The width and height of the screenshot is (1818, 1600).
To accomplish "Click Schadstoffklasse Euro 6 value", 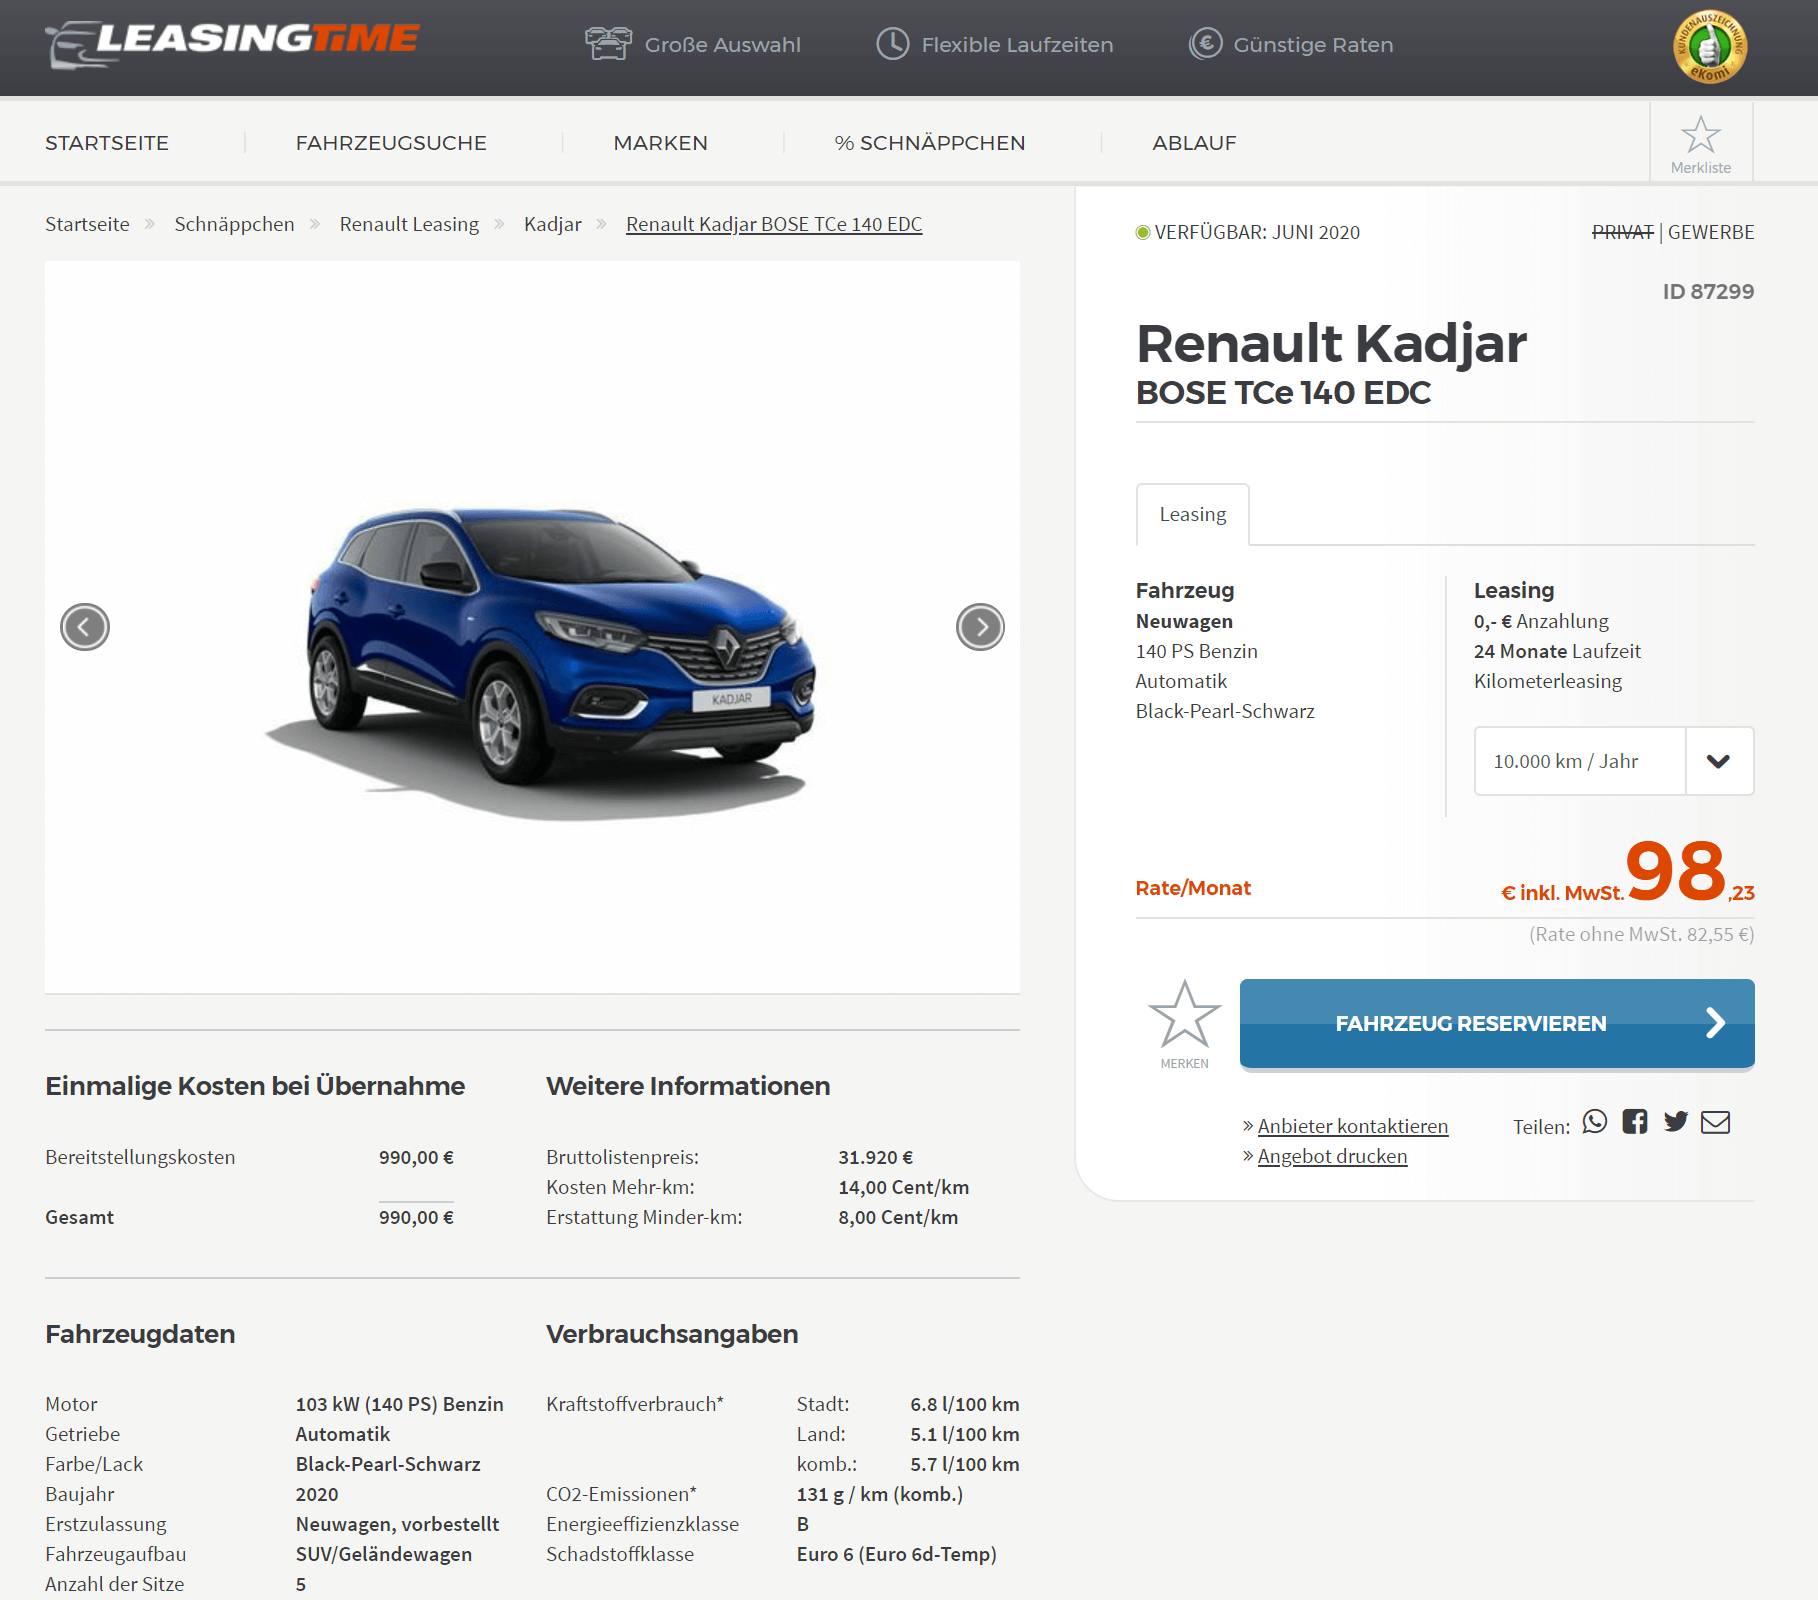I will (x=896, y=1554).
